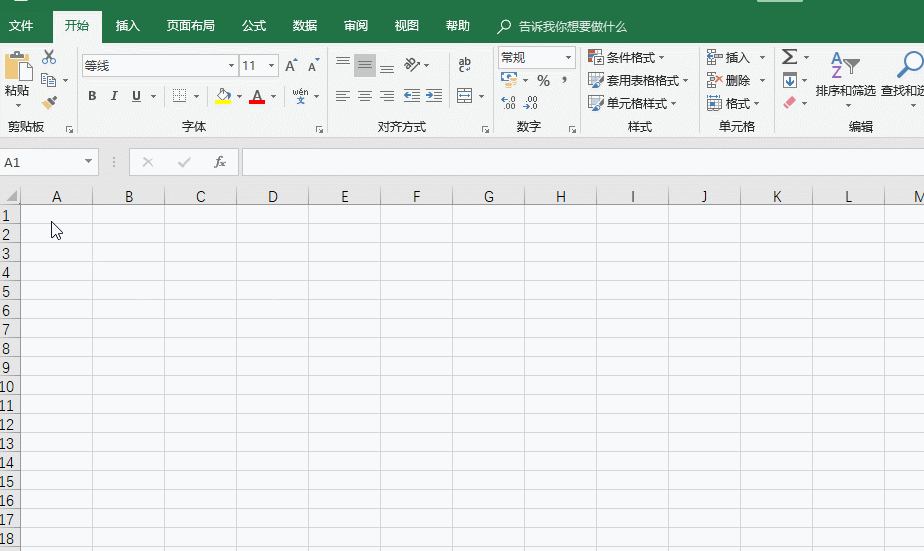The image size is (924, 551).
Task: Toggle Underline formatting
Action: (x=136, y=96)
